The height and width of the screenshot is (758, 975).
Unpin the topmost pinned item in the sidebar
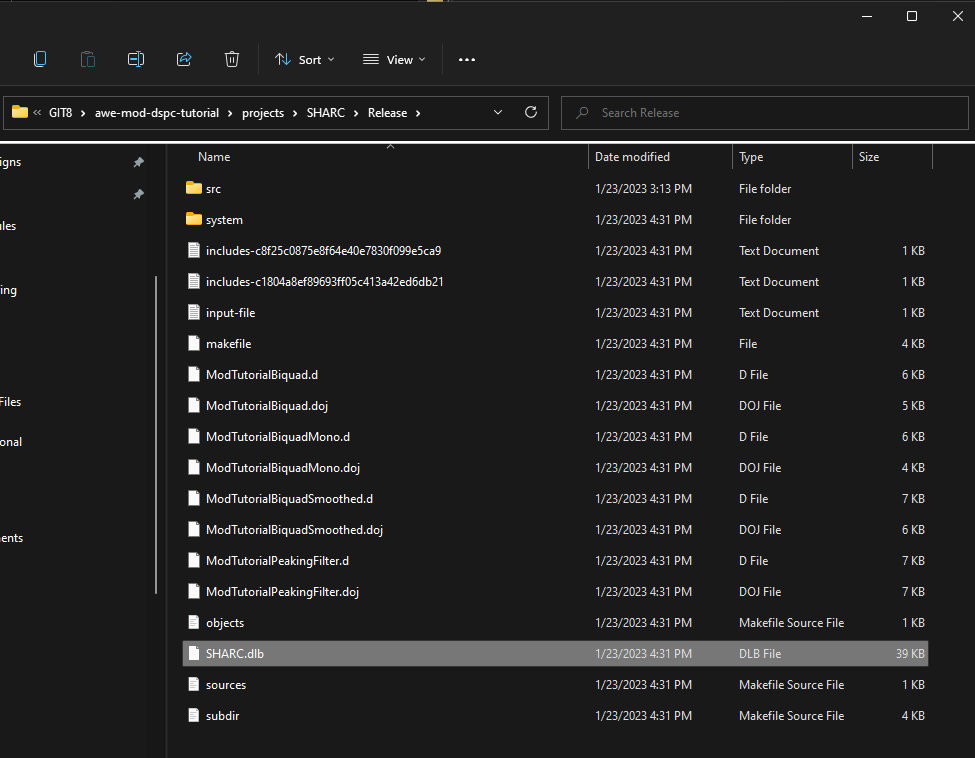click(x=139, y=162)
